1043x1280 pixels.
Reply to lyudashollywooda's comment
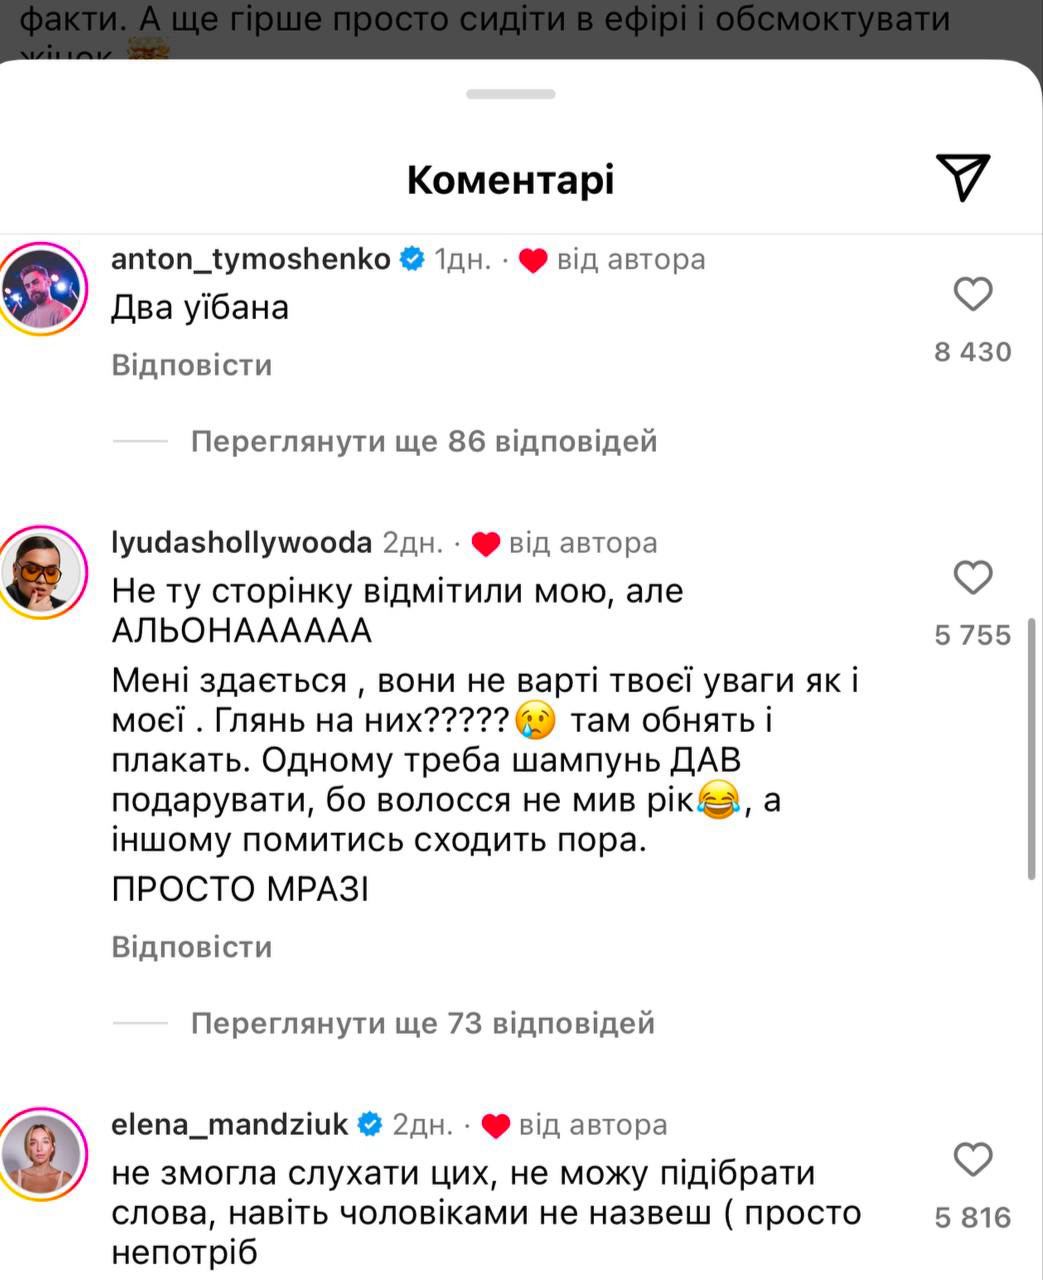coord(192,947)
